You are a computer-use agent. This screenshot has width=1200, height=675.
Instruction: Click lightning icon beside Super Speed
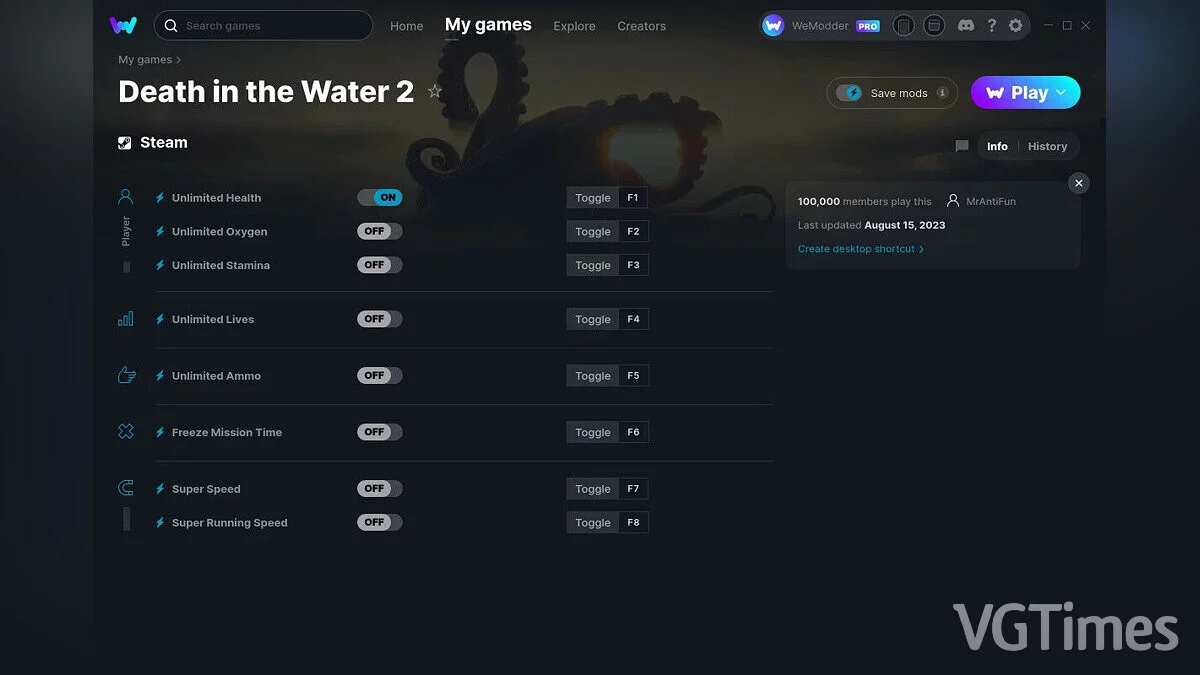pos(160,489)
